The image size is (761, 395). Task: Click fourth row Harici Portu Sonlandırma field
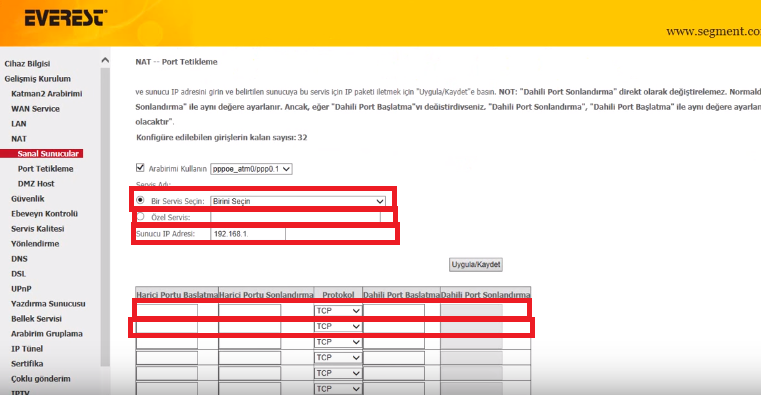[x=249, y=358]
